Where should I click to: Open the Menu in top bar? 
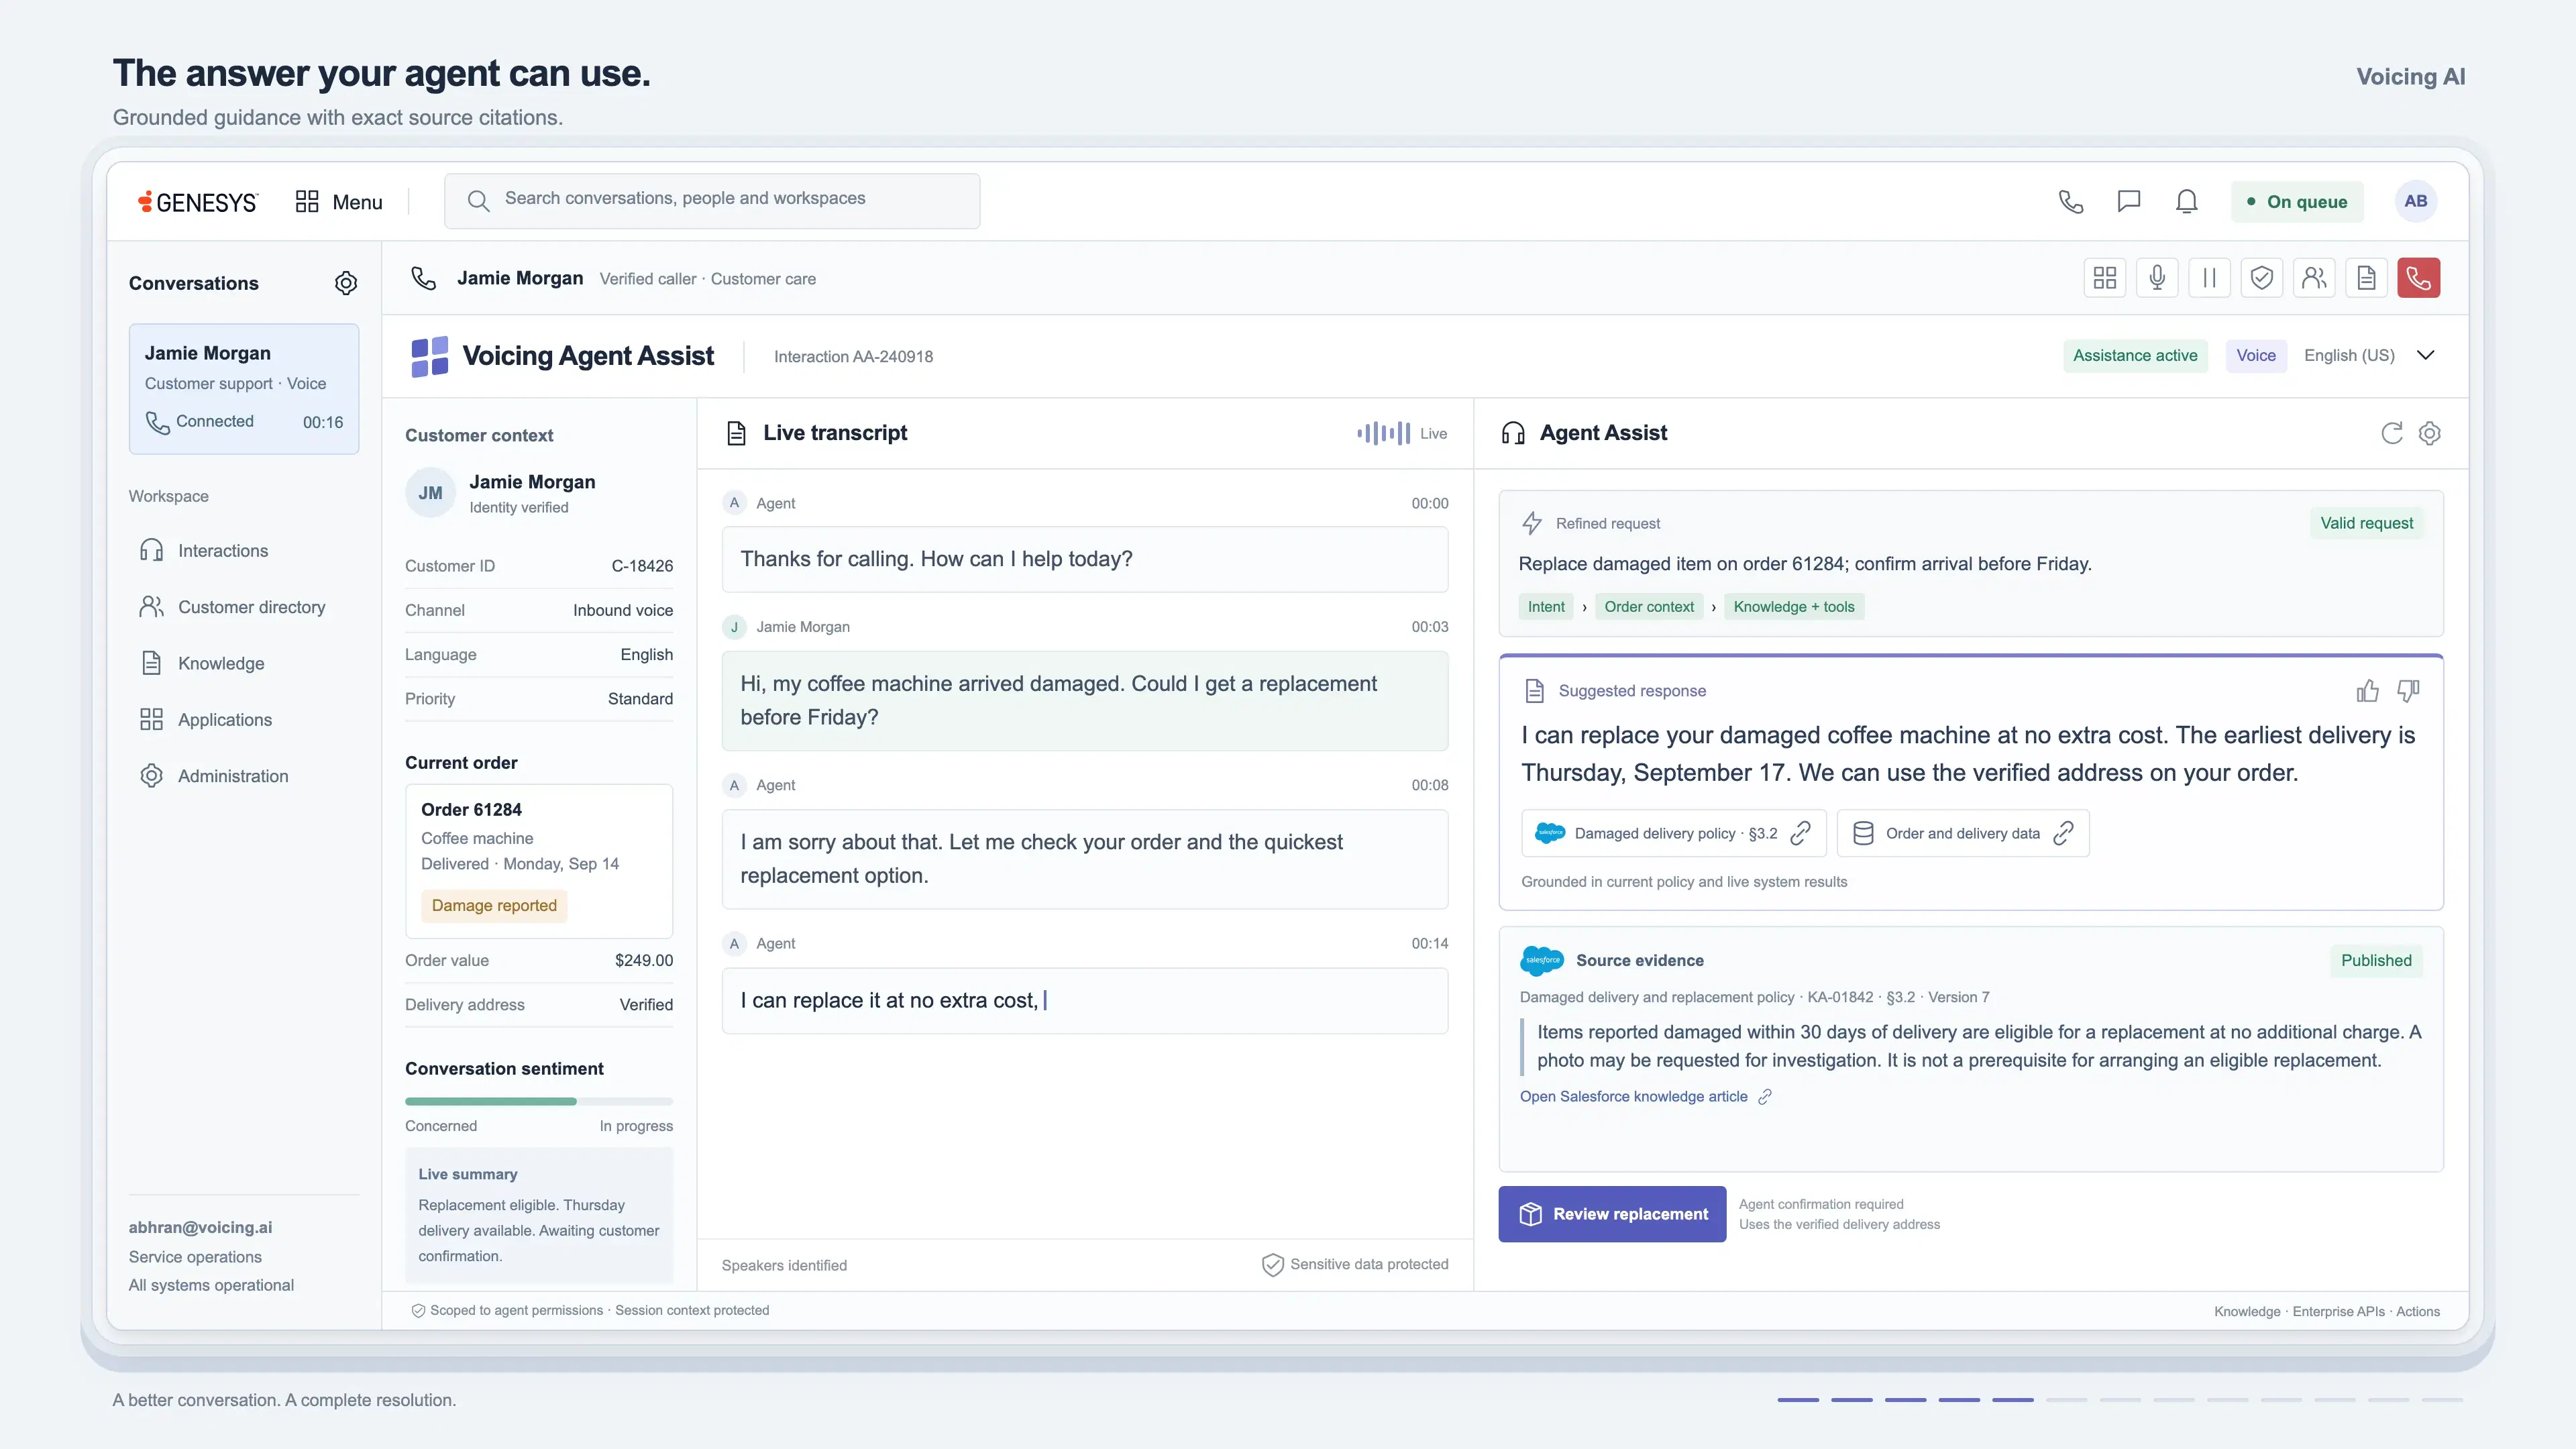click(x=339, y=202)
